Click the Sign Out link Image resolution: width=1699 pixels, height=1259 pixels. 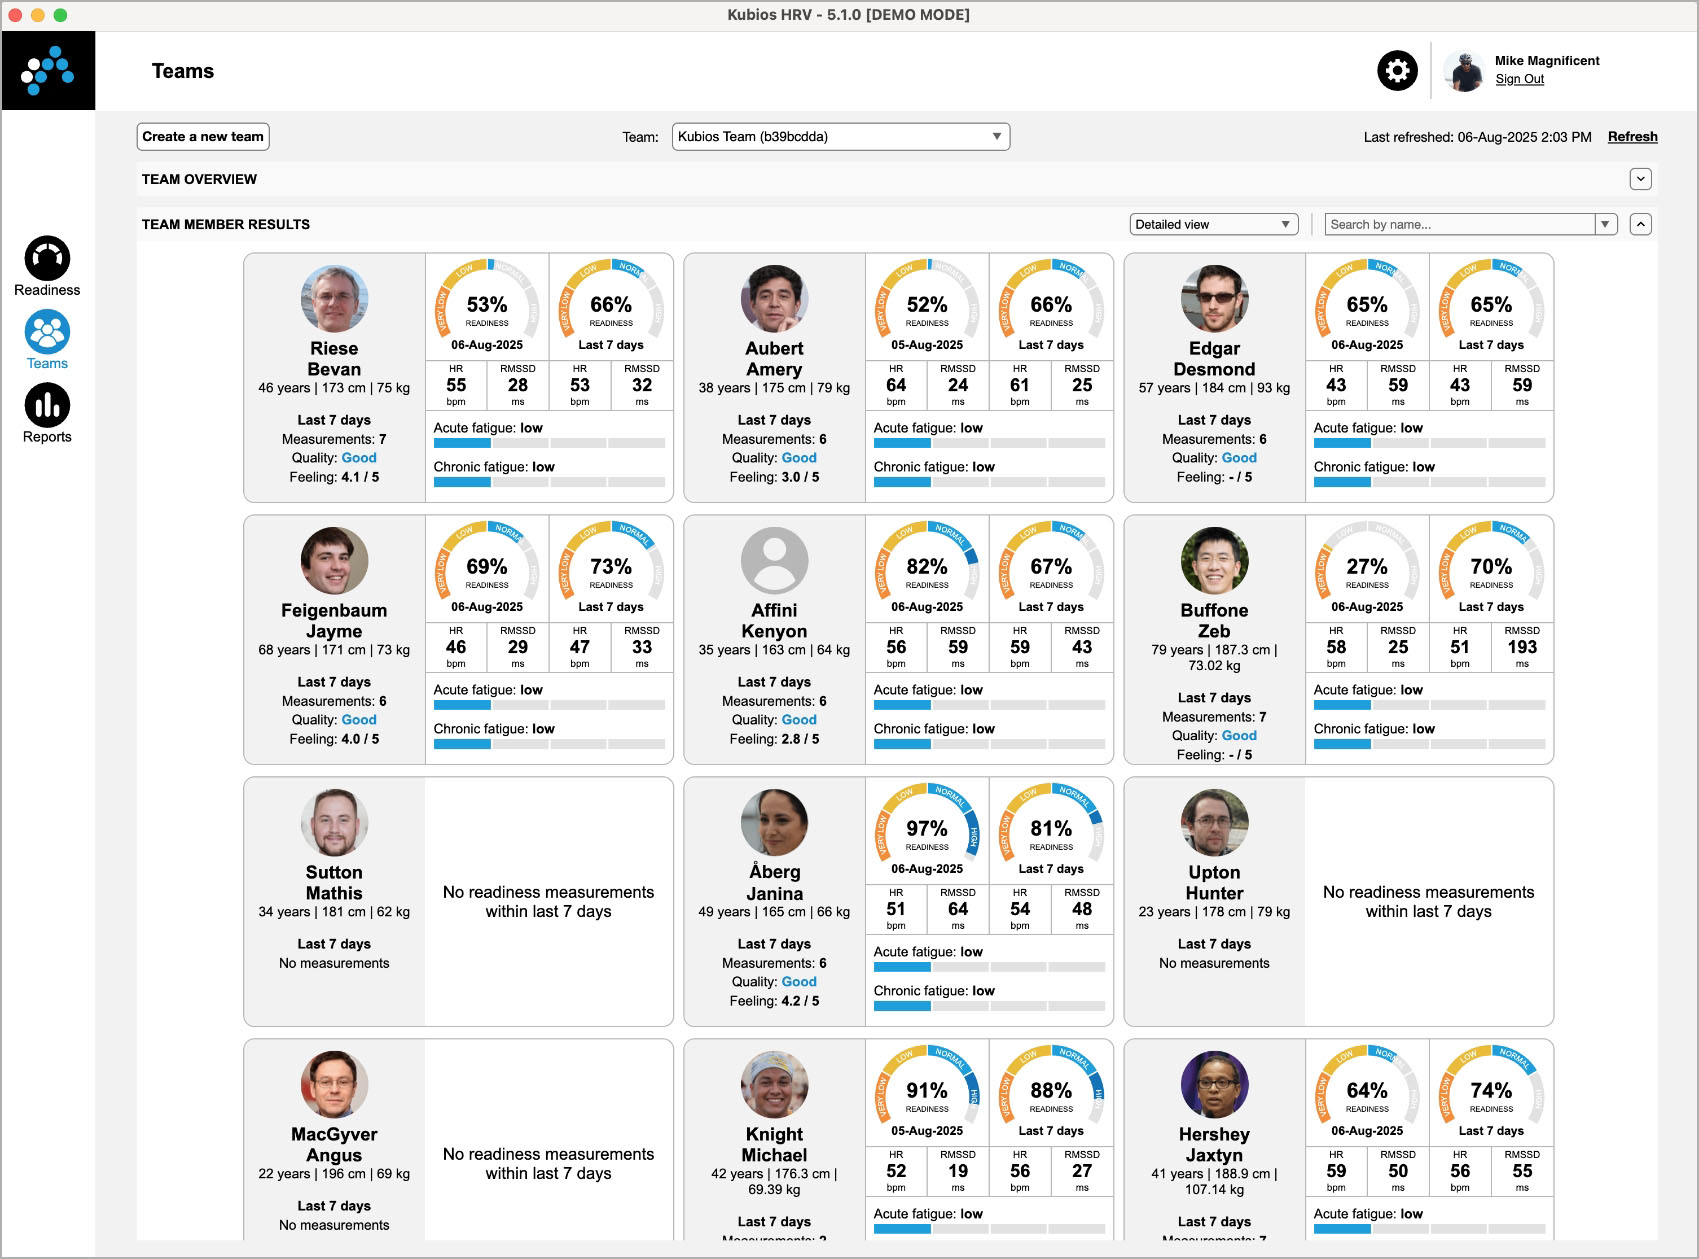coord(1519,79)
